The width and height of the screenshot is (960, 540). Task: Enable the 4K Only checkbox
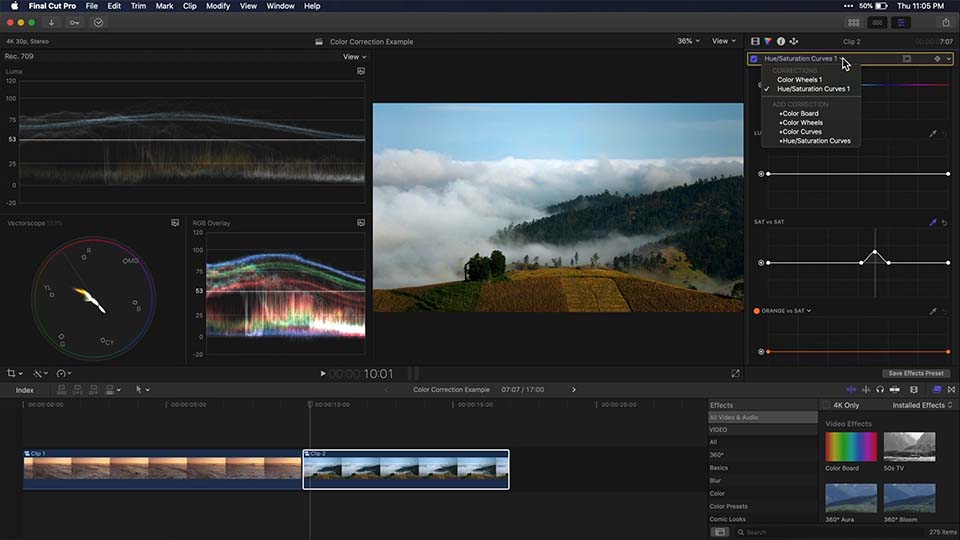point(827,405)
